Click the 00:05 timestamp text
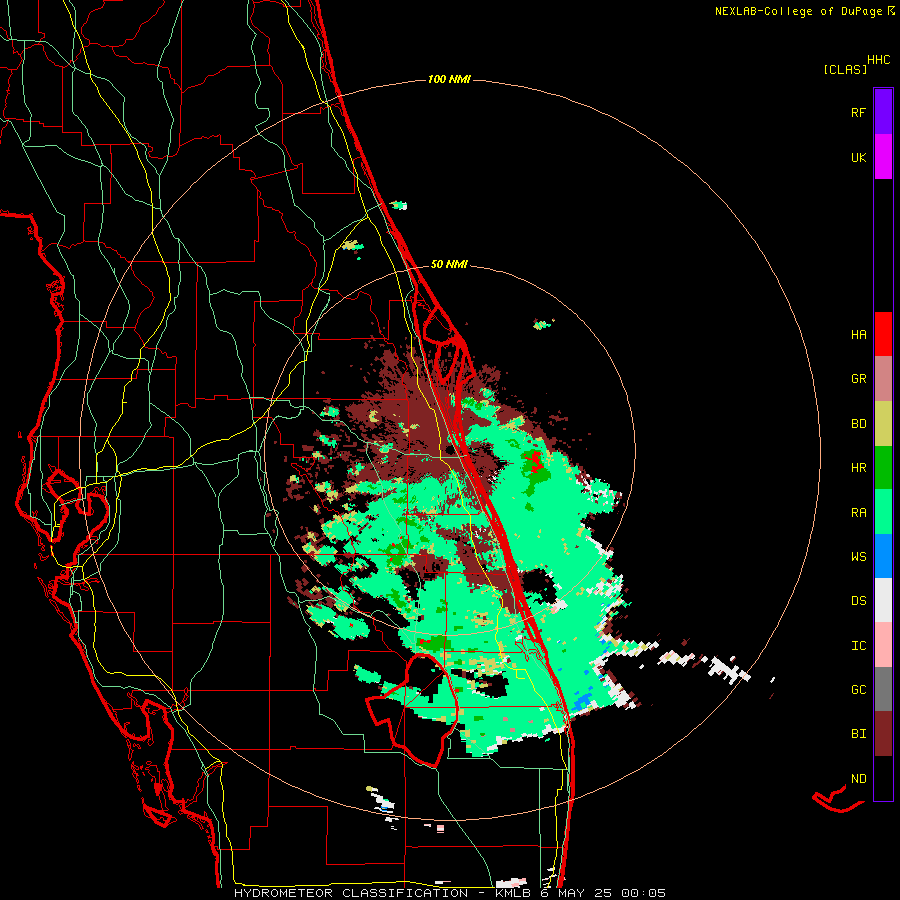The width and height of the screenshot is (900, 900). [643, 893]
